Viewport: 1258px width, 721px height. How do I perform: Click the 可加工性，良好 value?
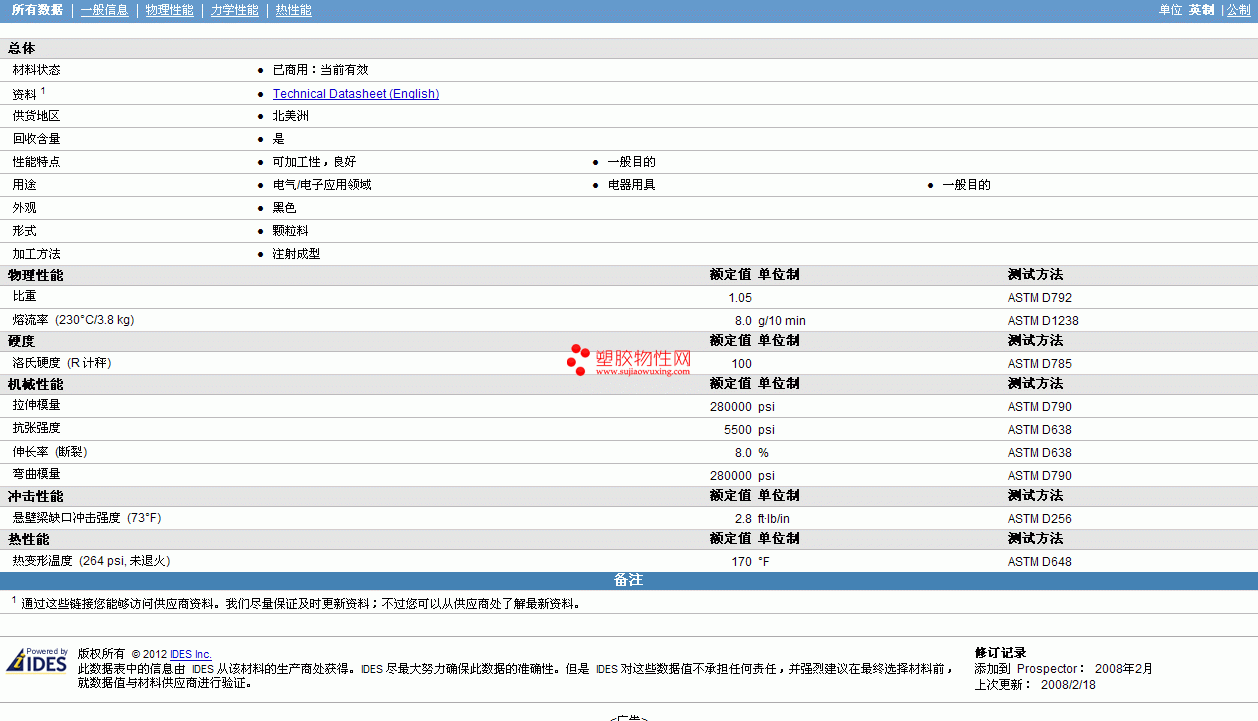314,162
